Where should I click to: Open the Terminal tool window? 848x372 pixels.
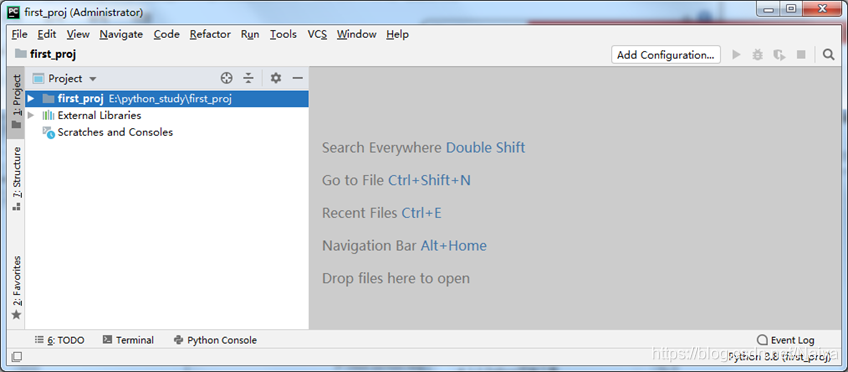point(128,340)
